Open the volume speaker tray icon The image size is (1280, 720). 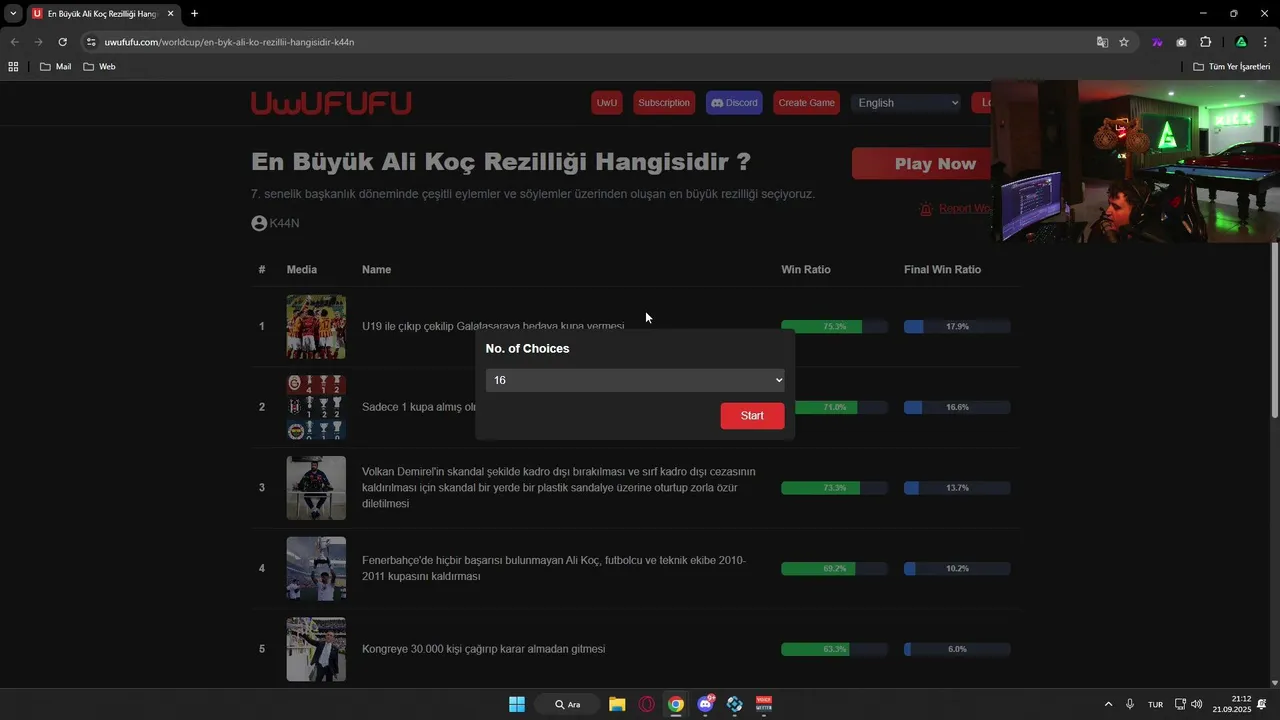click(x=1197, y=704)
